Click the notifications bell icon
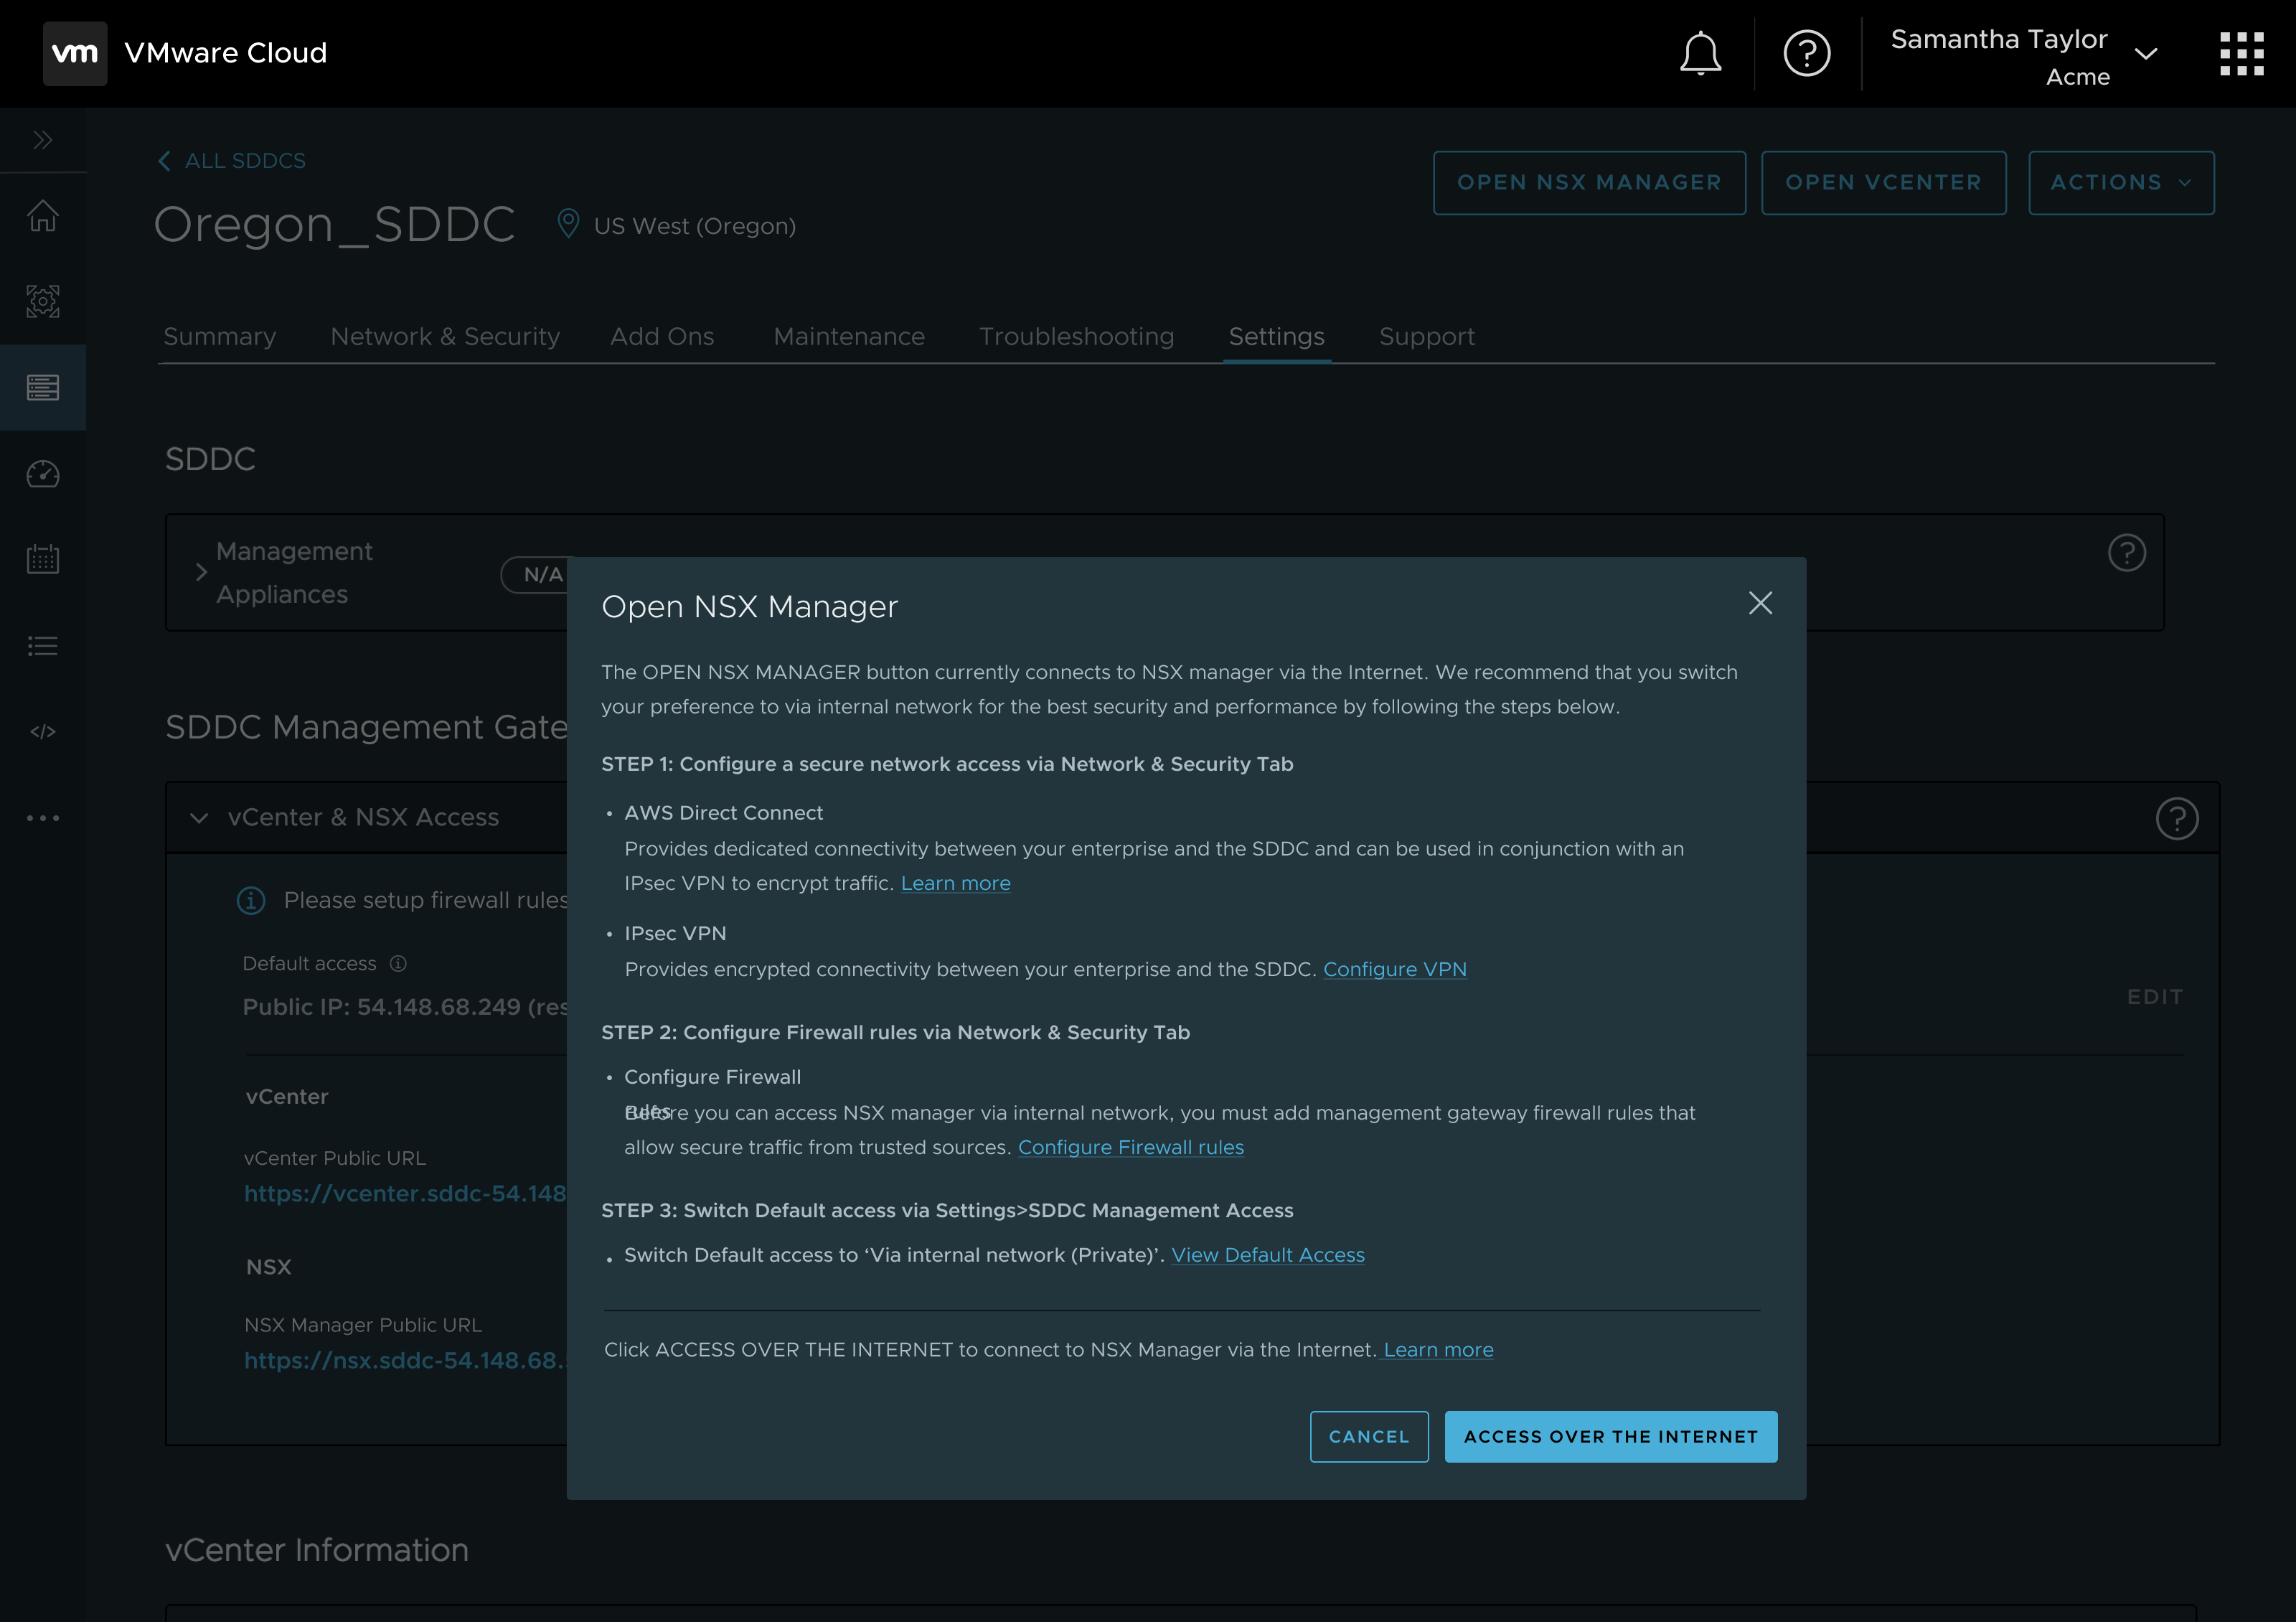This screenshot has width=2296, height=1622. (1699, 53)
